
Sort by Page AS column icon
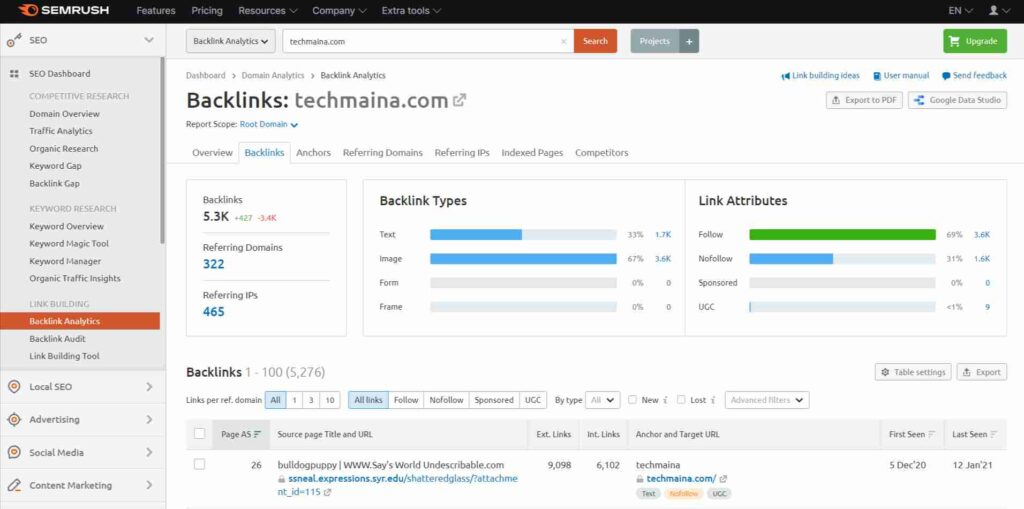(x=257, y=434)
